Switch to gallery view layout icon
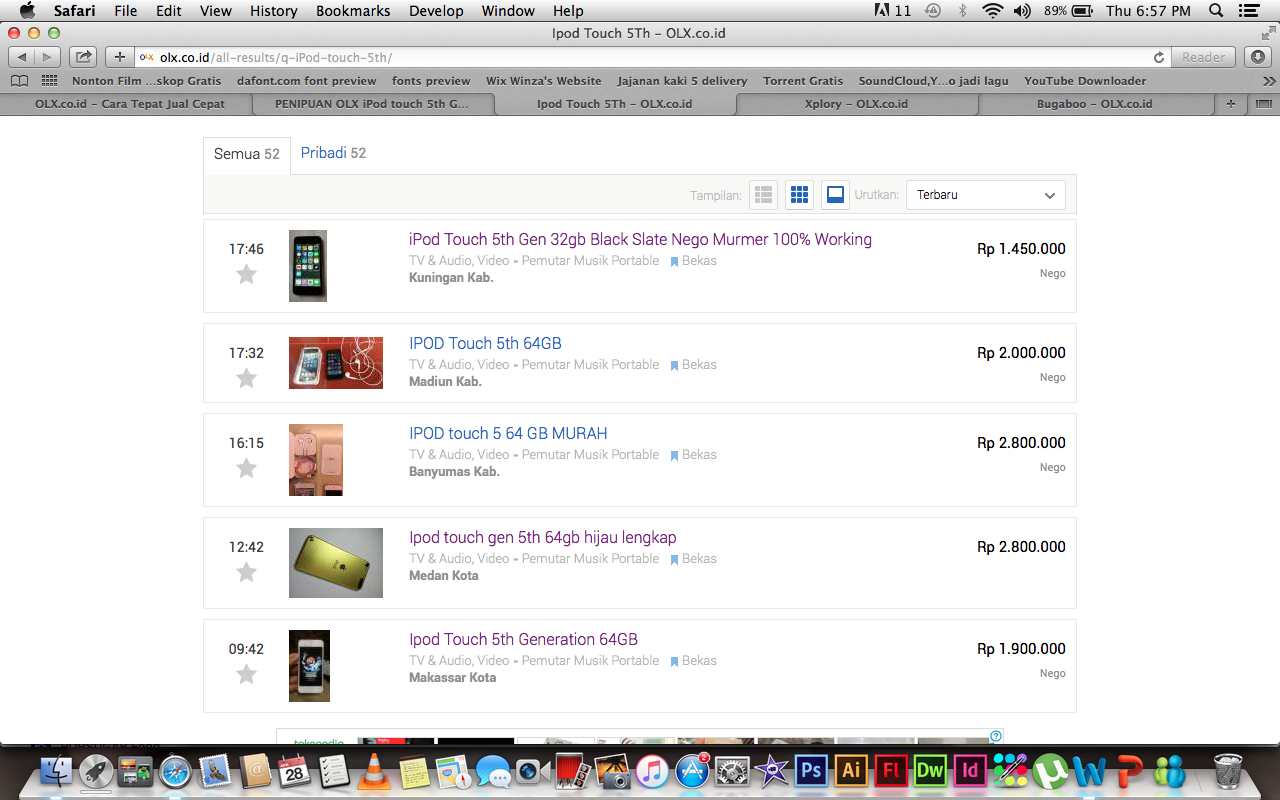The height and width of the screenshot is (800, 1280). pos(835,195)
